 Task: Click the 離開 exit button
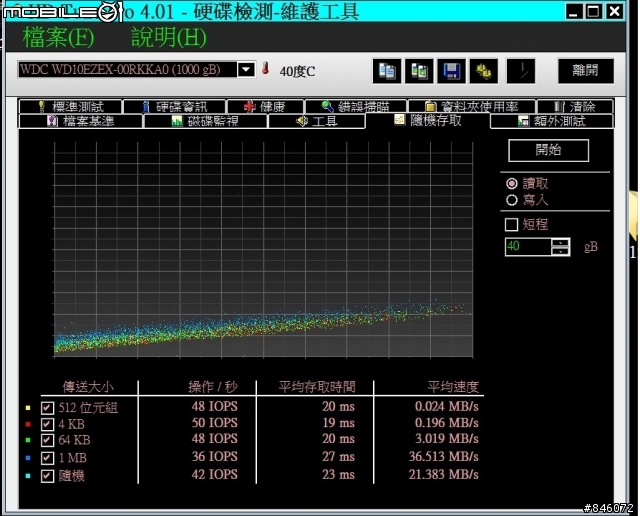coord(586,71)
